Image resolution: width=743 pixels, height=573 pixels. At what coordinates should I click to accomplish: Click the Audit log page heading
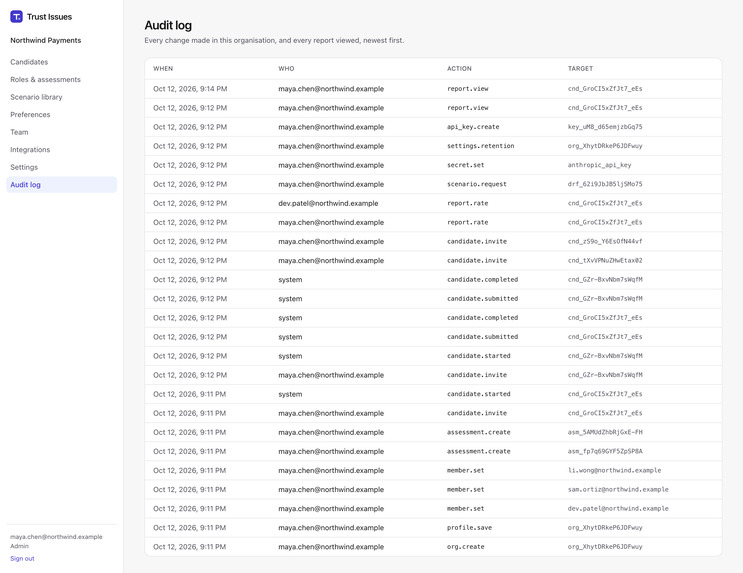point(168,25)
